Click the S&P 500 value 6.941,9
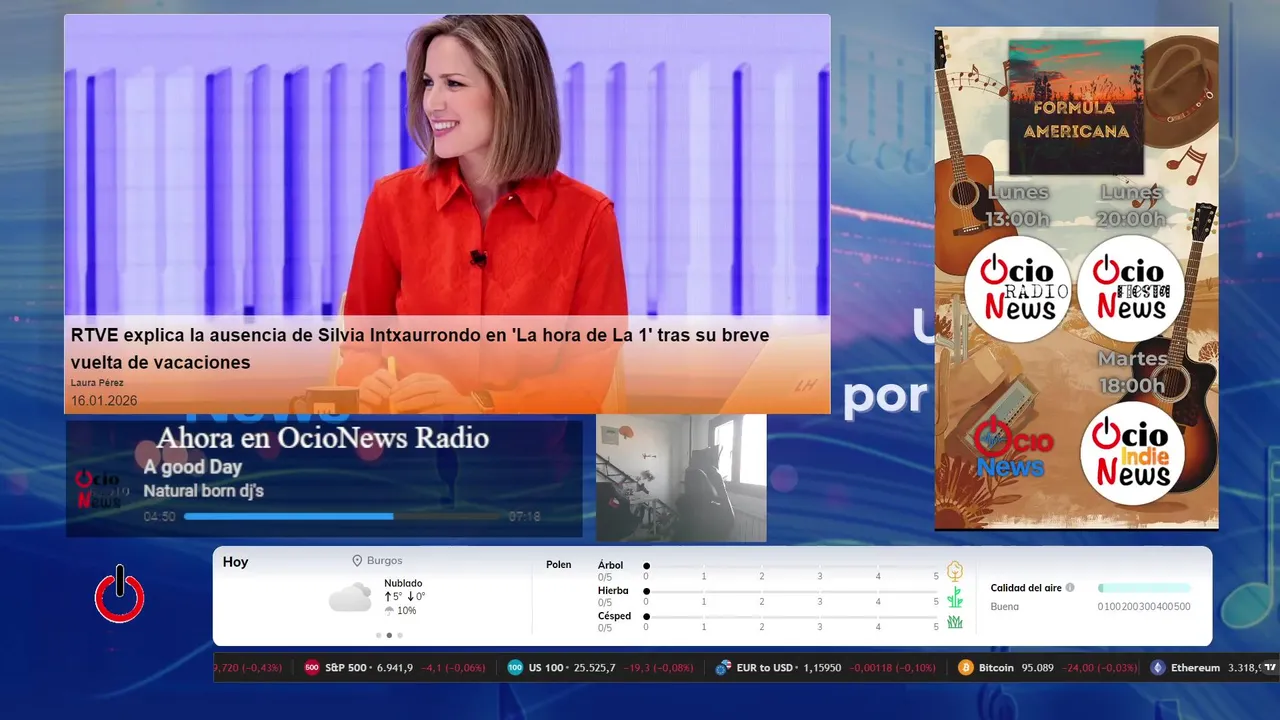This screenshot has width=1280, height=720. (395, 667)
